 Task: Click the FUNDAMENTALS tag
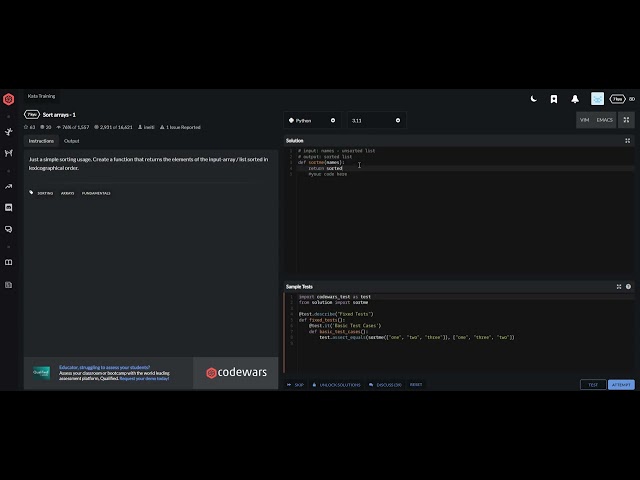coord(96,193)
